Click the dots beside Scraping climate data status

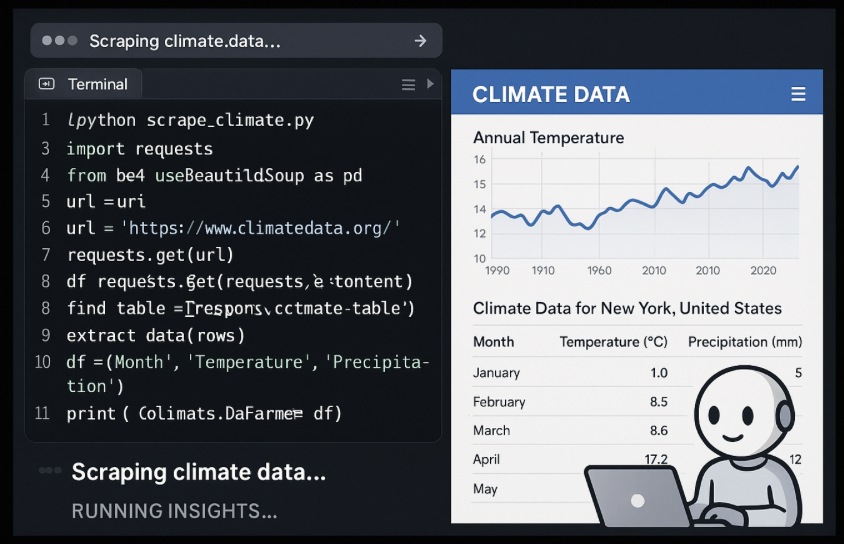(x=50, y=471)
